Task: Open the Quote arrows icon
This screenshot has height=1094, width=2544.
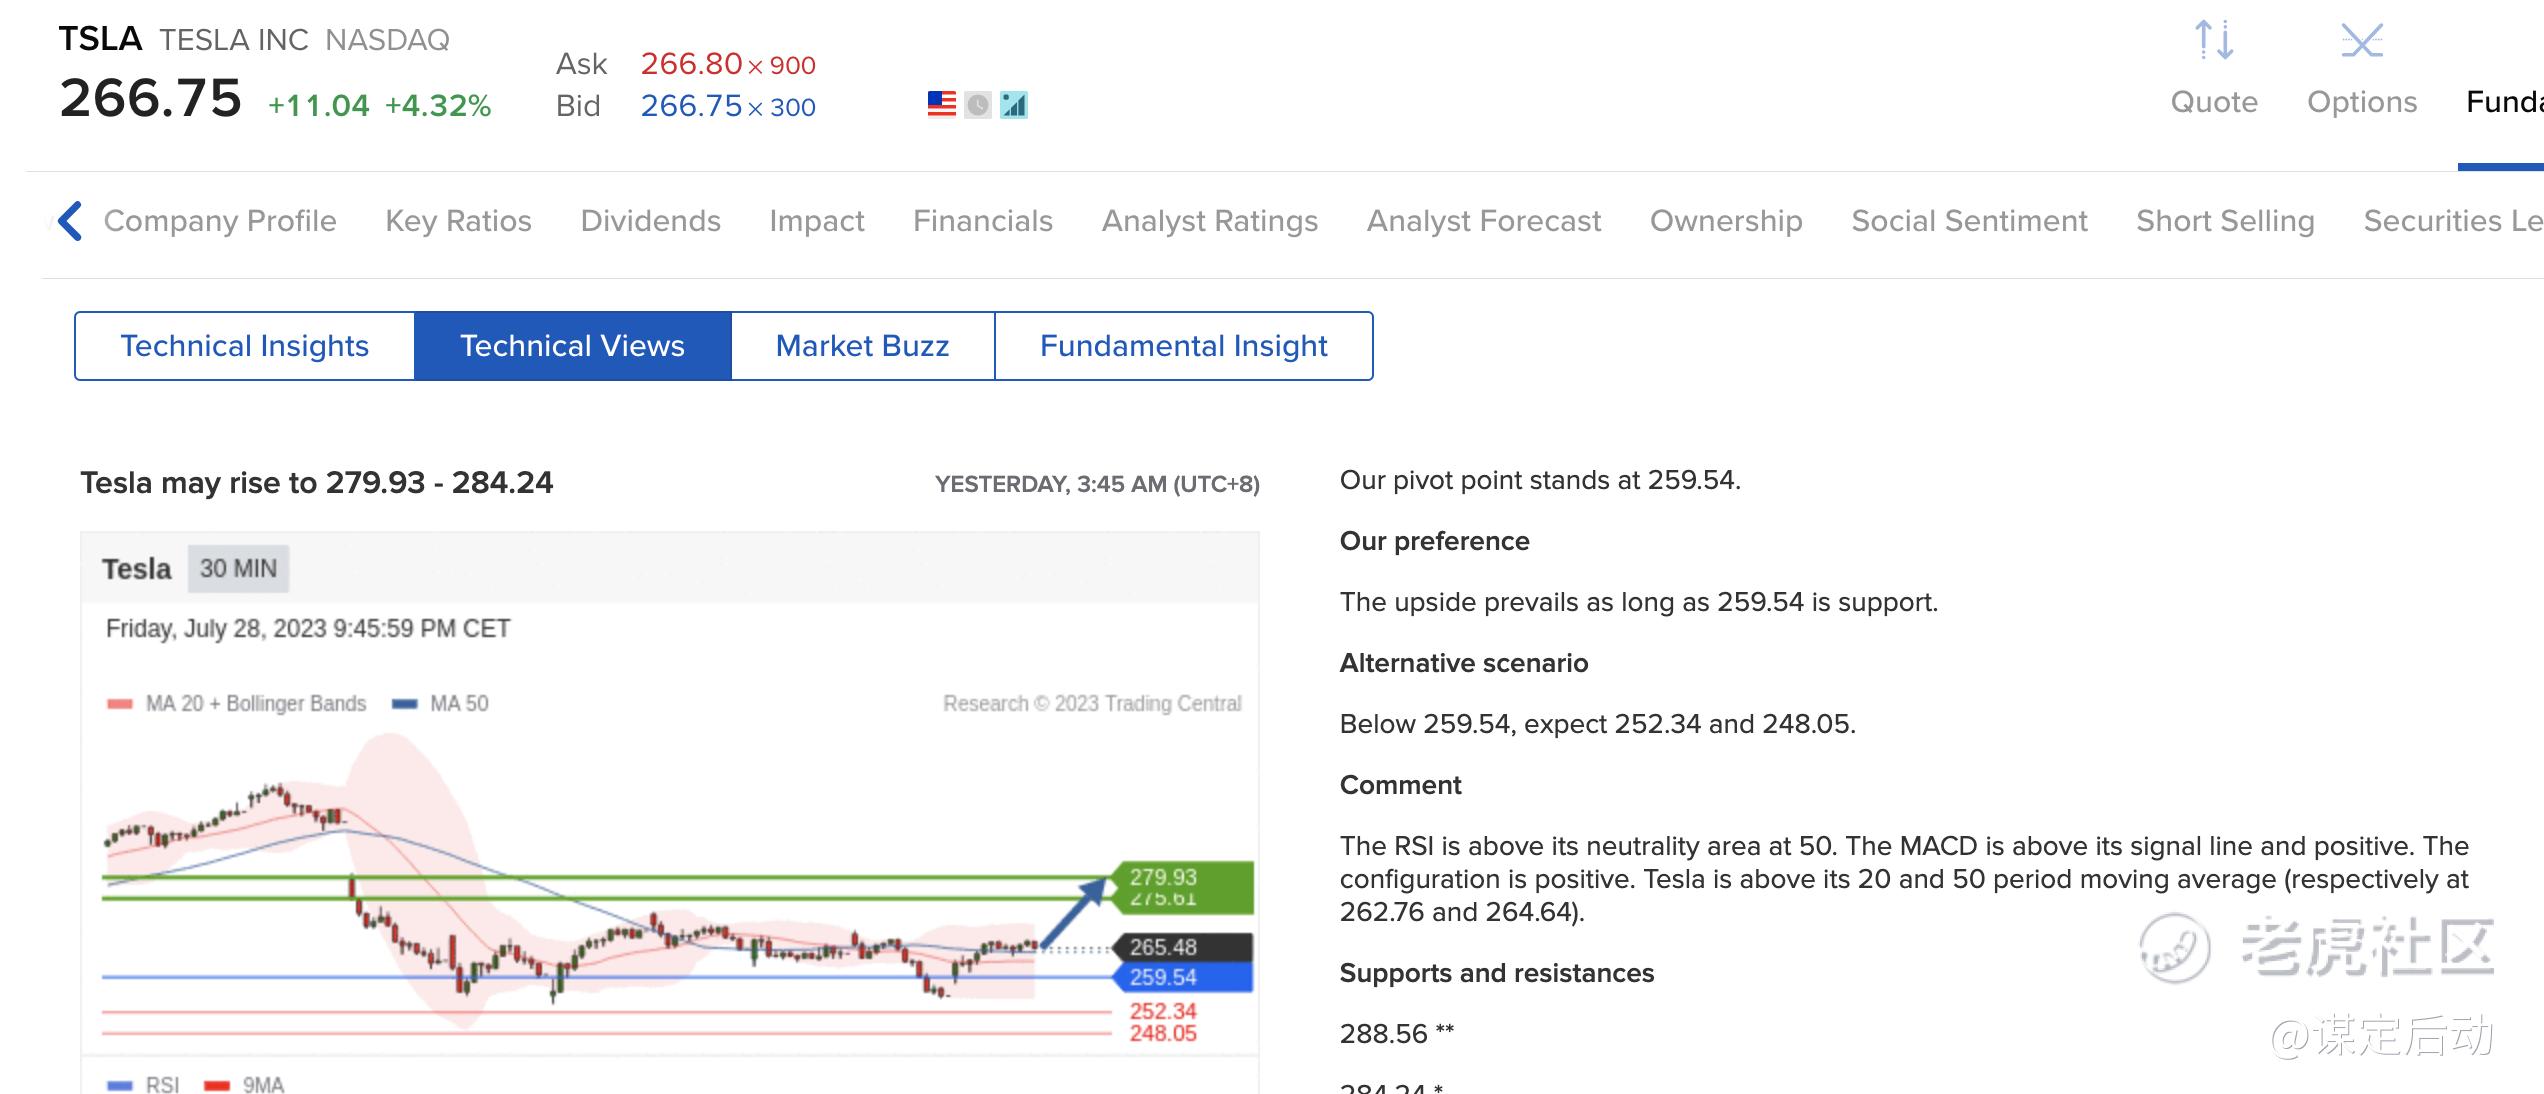Action: coord(2214,42)
